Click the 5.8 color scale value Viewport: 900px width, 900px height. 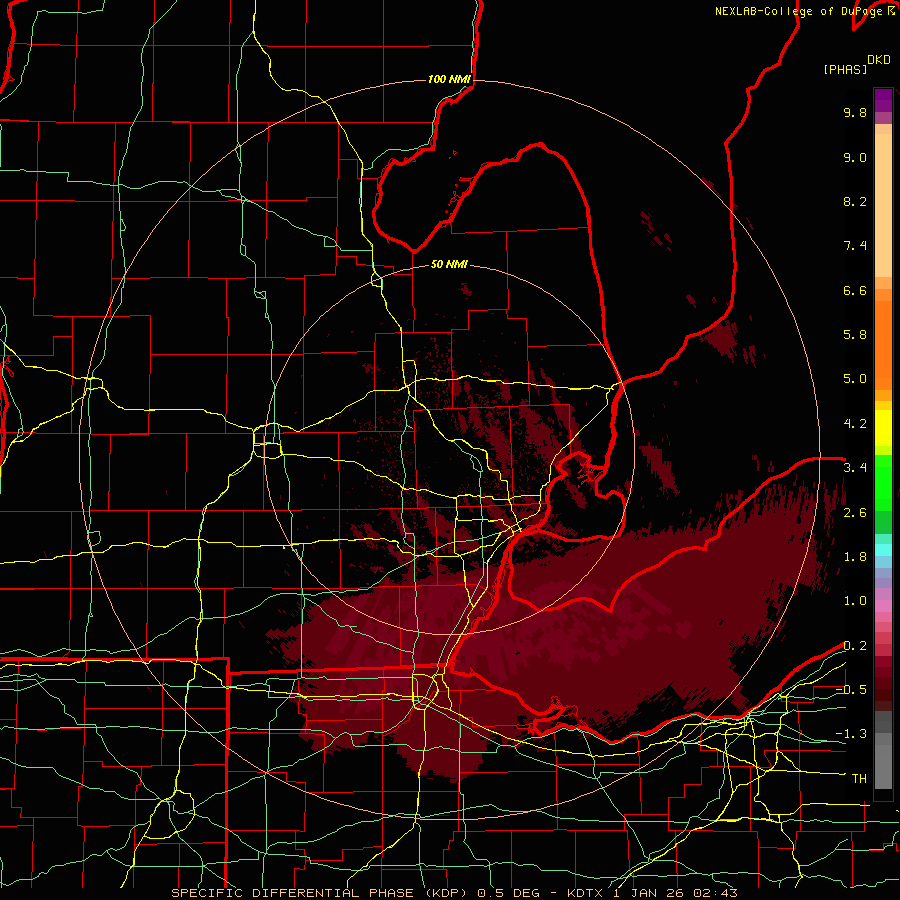[x=855, y=335]
